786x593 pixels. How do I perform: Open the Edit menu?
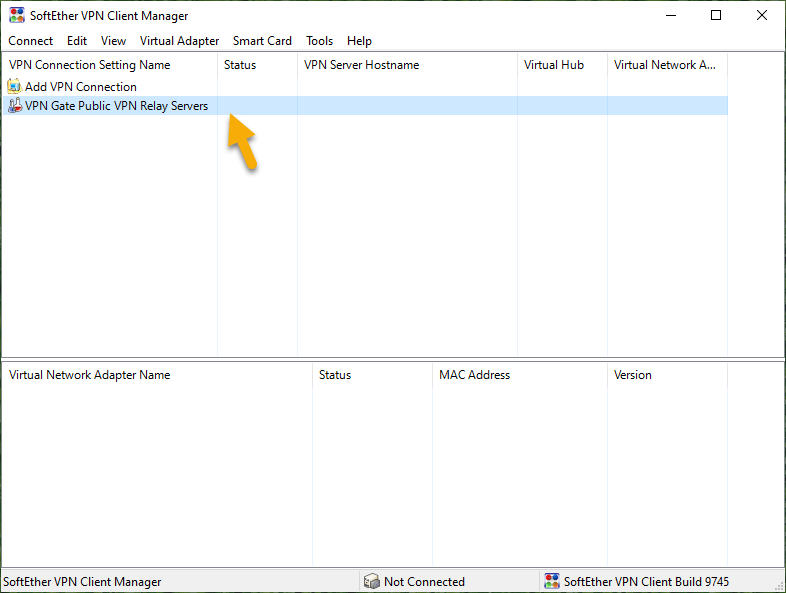(x=77, y=41)
